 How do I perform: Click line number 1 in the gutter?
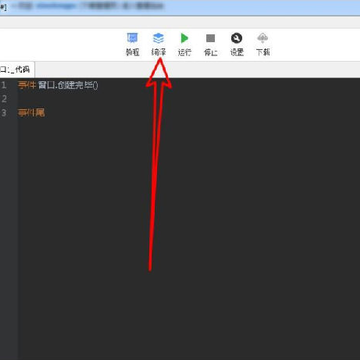pyautogui.click(x=4, y=86)
